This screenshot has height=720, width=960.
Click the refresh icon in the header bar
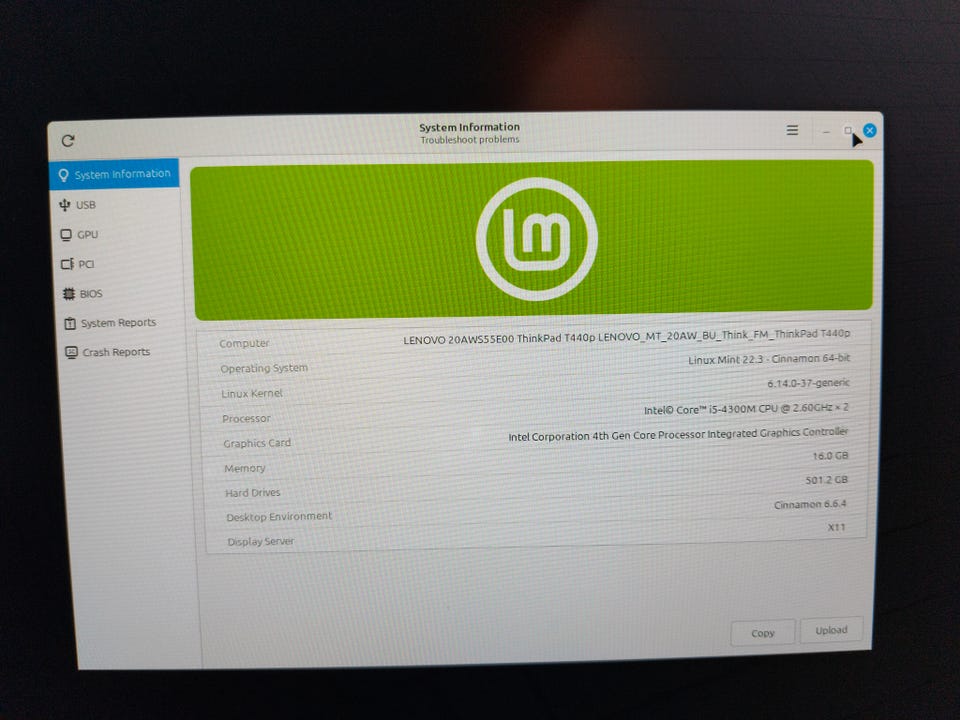[68, 141]
